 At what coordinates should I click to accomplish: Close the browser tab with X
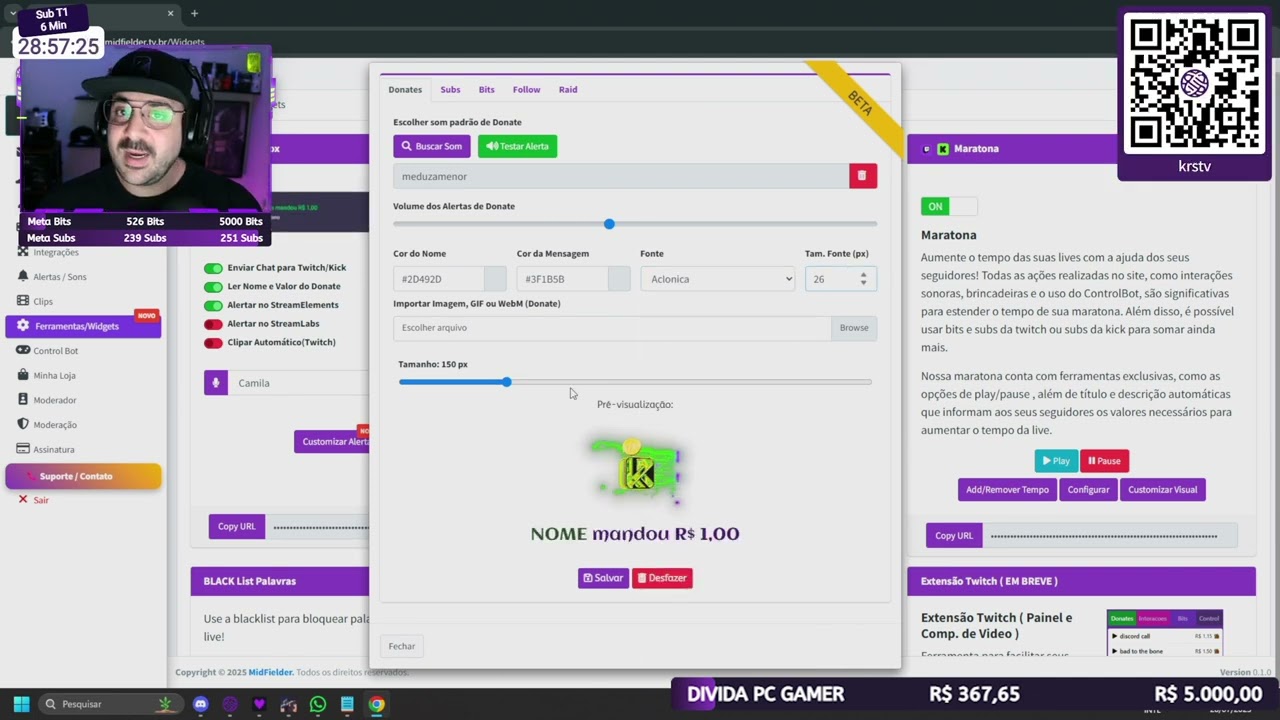(170, 13)
